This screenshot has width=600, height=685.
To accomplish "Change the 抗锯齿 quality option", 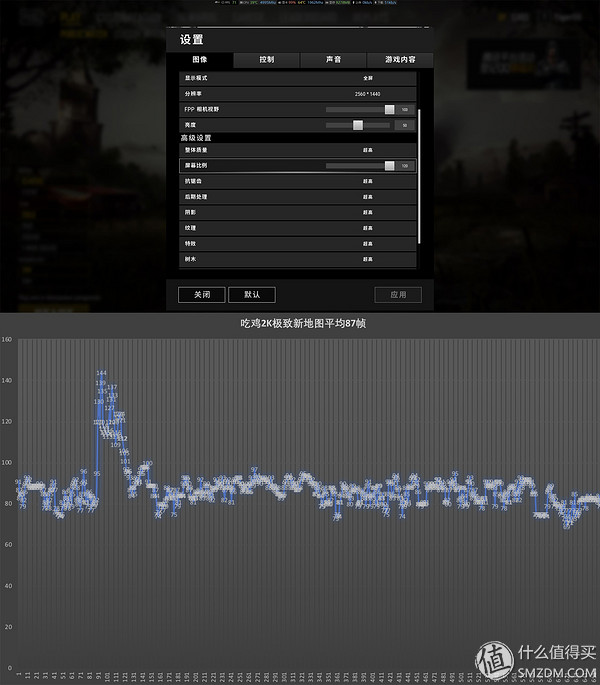I will click(x=298, y=181).
